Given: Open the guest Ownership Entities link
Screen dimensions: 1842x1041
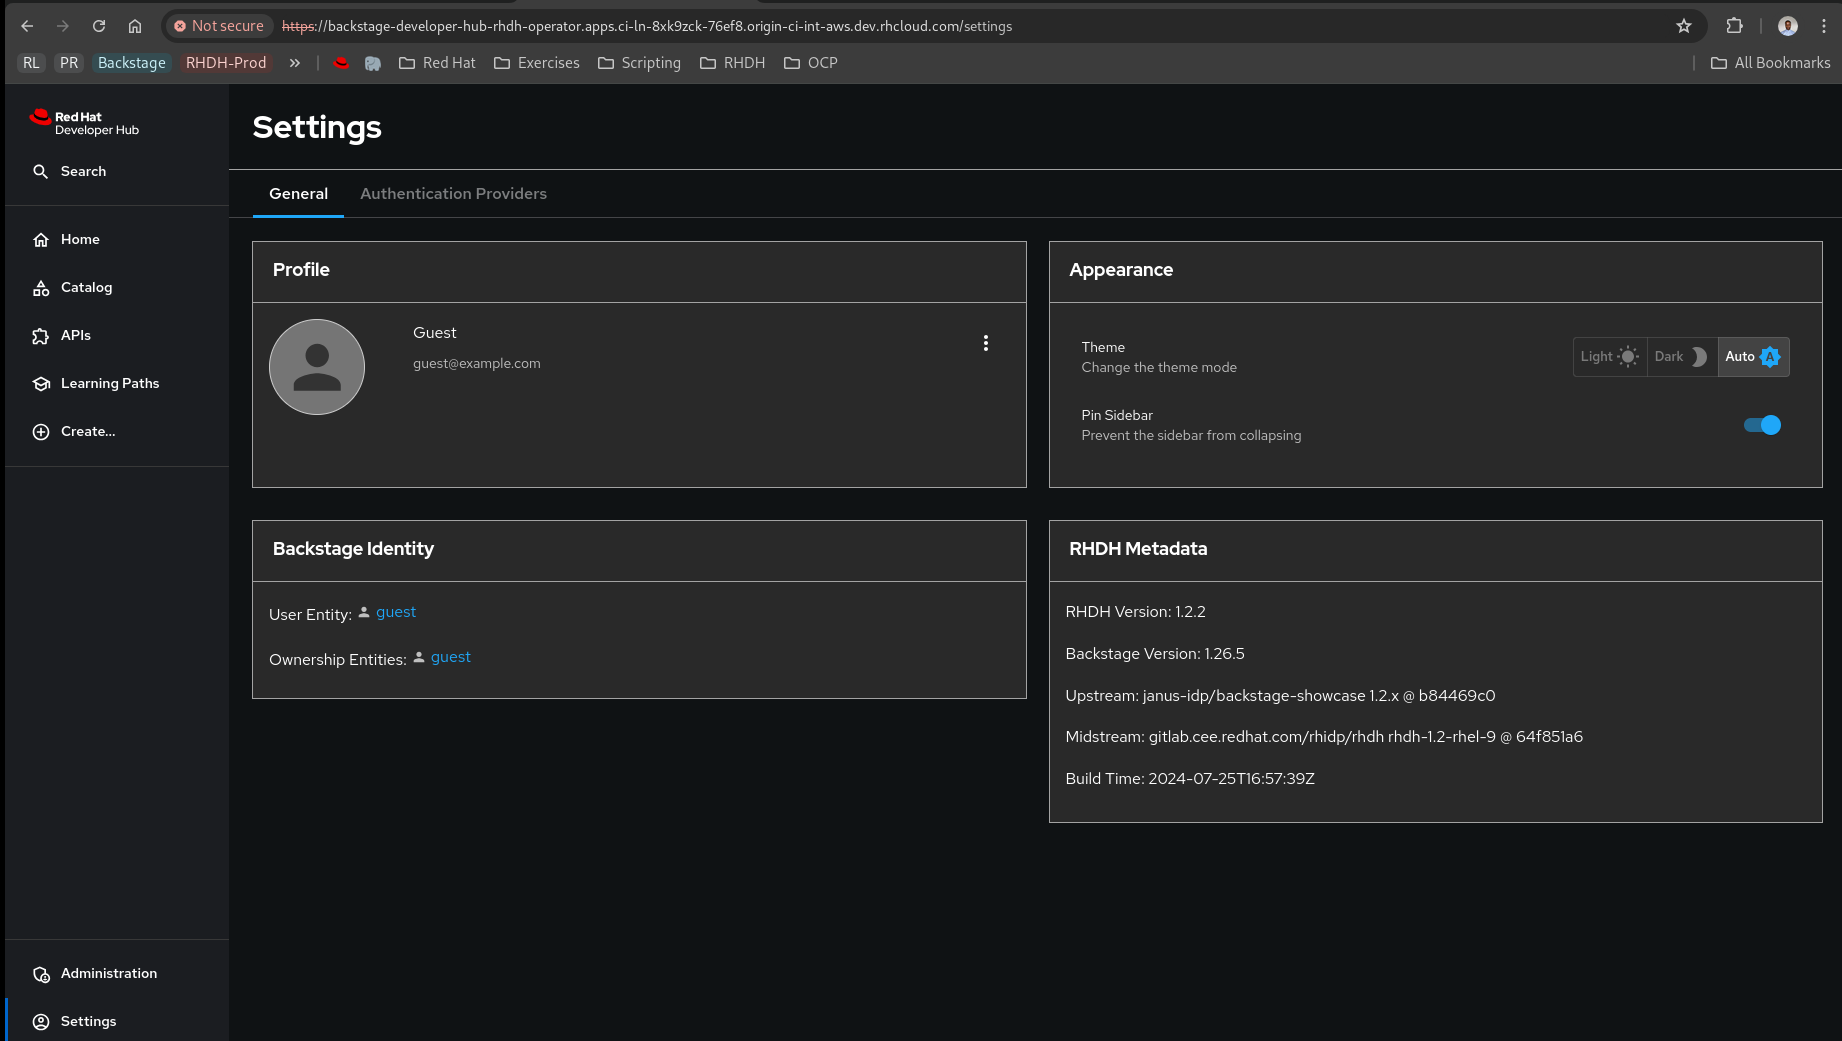Looking at the screenshot, I should click(x=450, y=658).
